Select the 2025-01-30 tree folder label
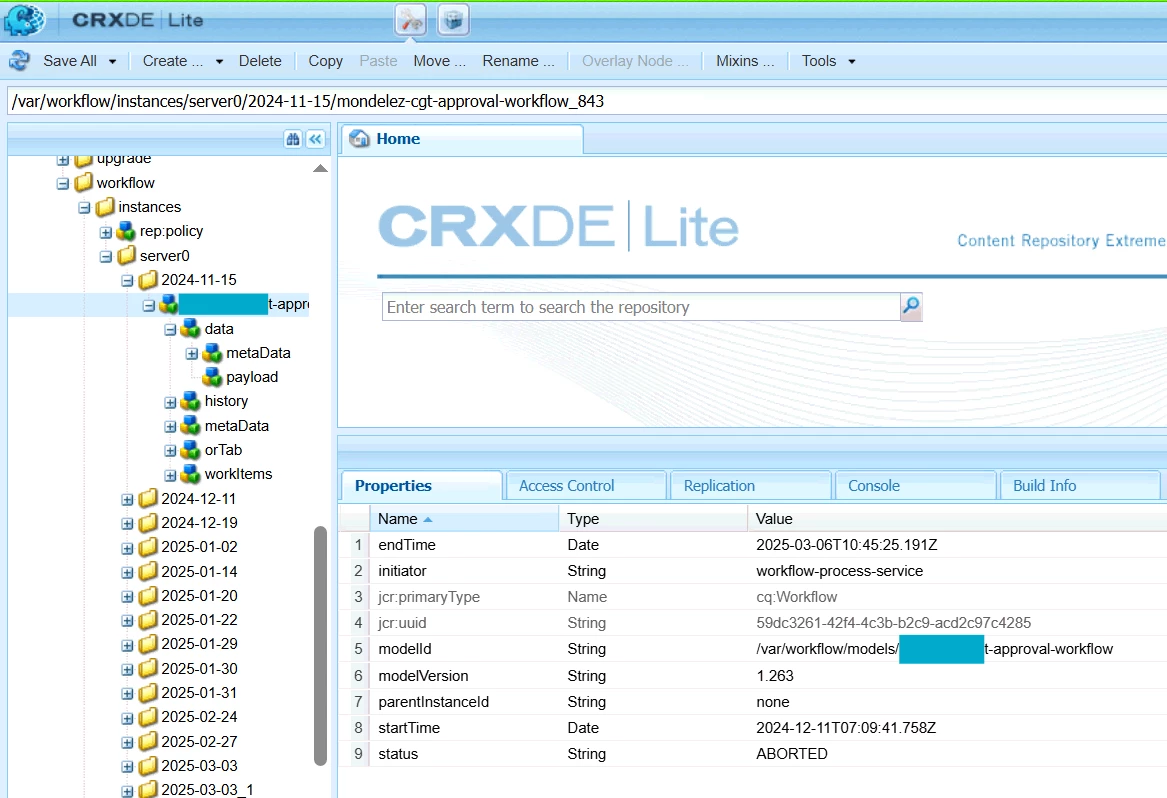Screen dimensions: 1167x798 click(199, 668)
